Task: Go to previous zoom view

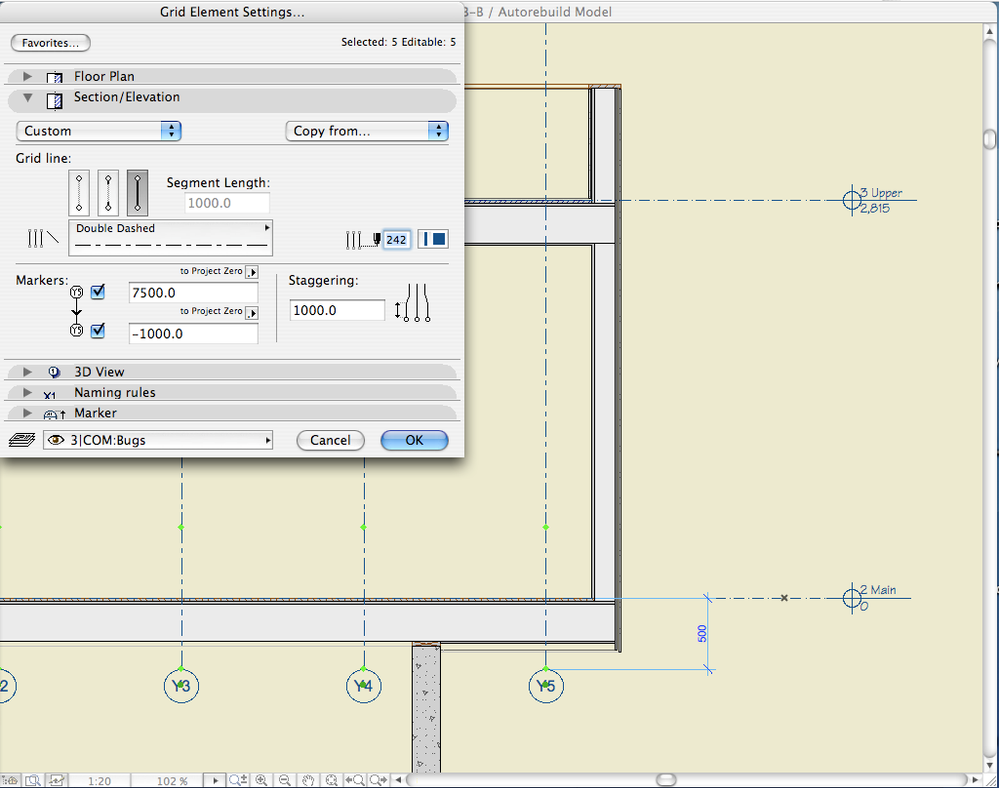Action: tap(355, 780)
